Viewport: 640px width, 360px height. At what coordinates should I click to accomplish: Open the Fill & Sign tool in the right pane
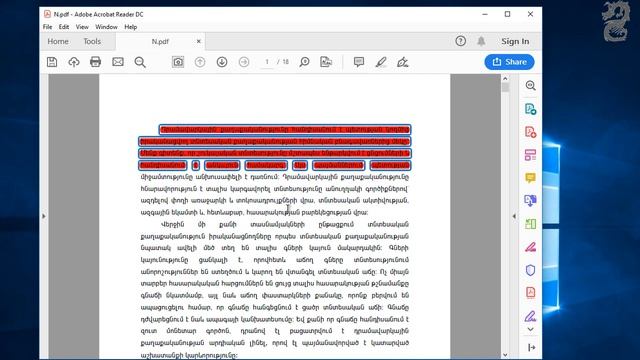click(531, 247)
